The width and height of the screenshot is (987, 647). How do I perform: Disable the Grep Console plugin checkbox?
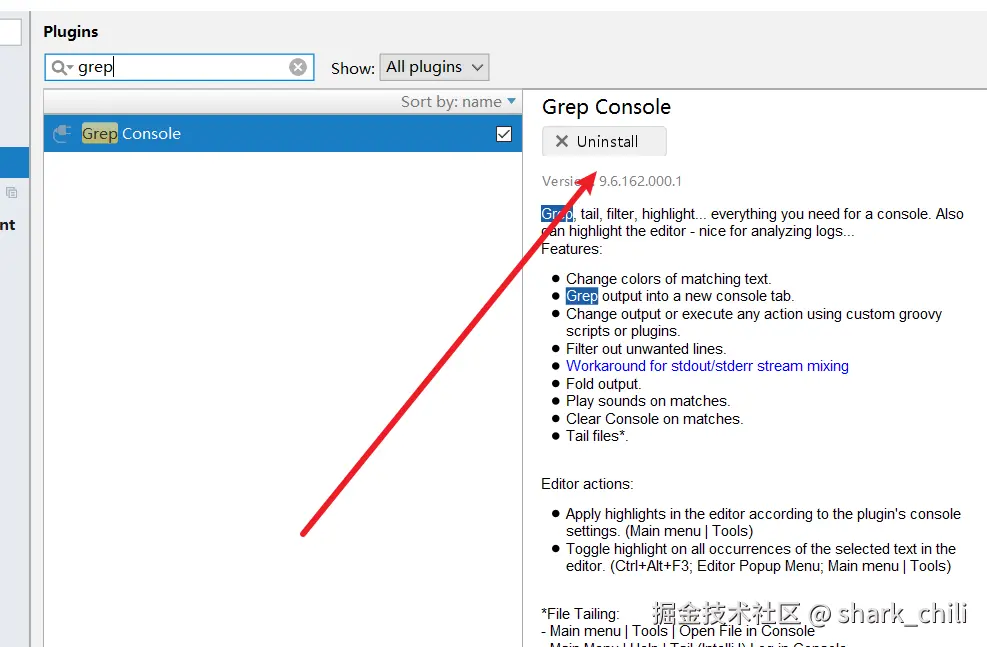(504, 134)
